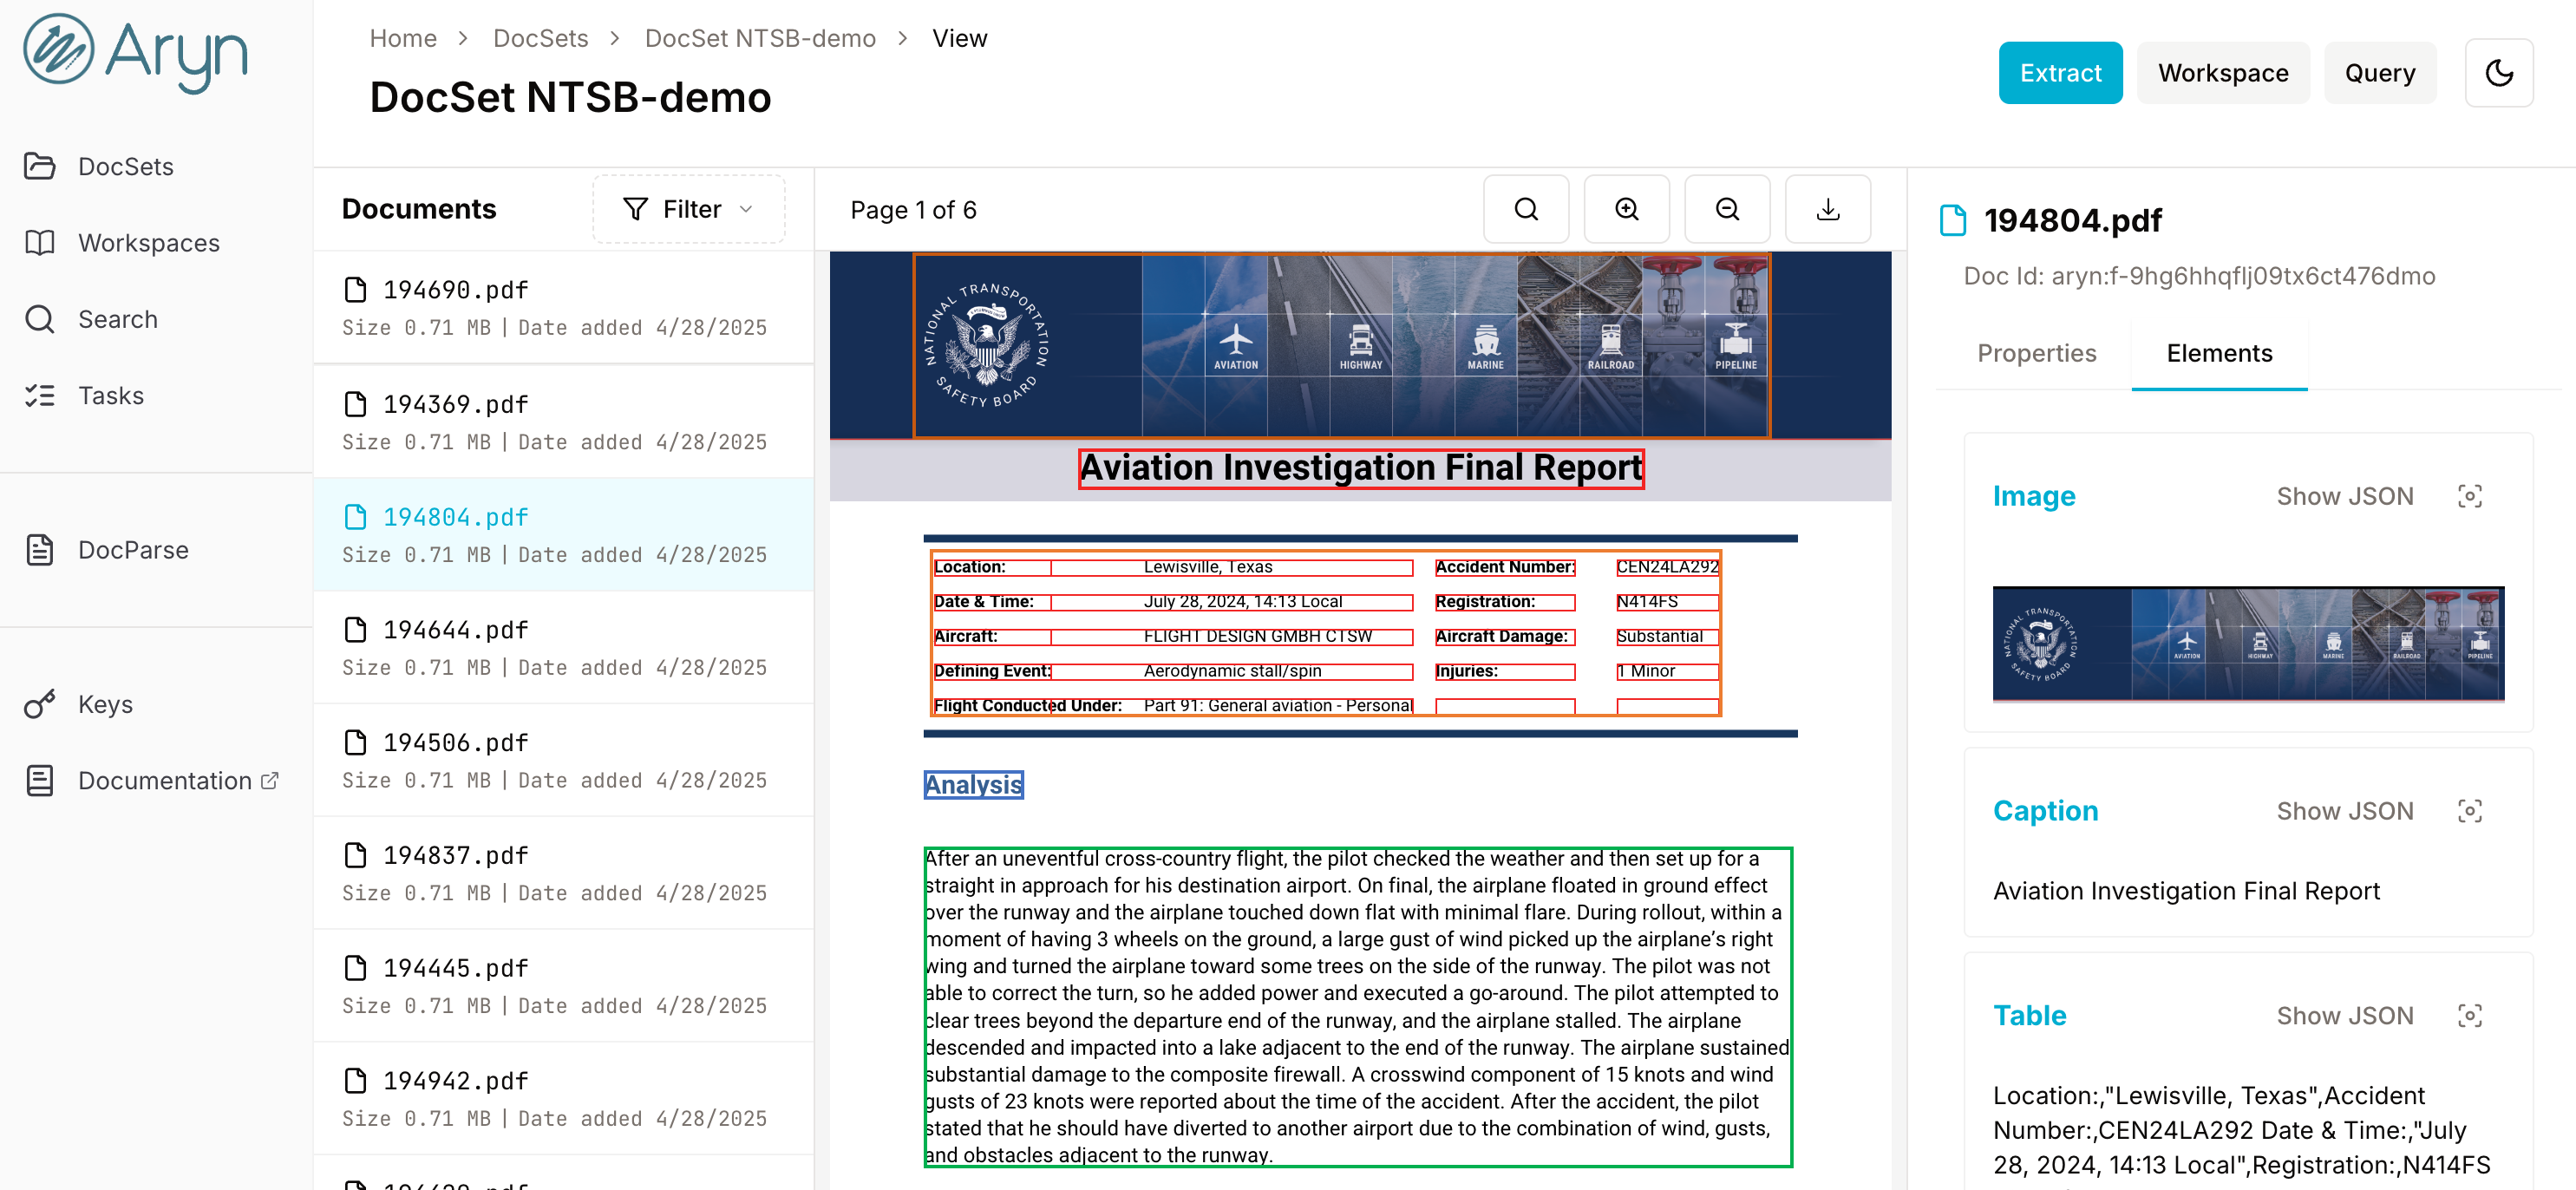Click the file icon beside the 194804.pdf title
The width and height of the screenshot is (2576, 1190).
pyautogui.click(x=1952, y=220)
